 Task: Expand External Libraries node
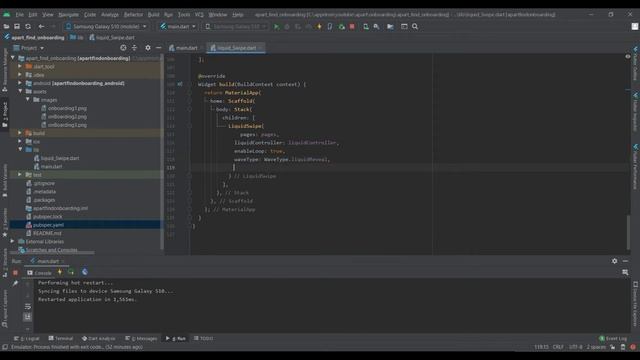coord(12,241)
